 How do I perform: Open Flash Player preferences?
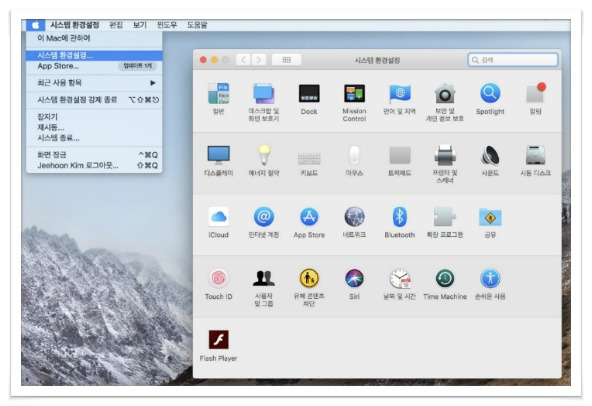(218, 340)
